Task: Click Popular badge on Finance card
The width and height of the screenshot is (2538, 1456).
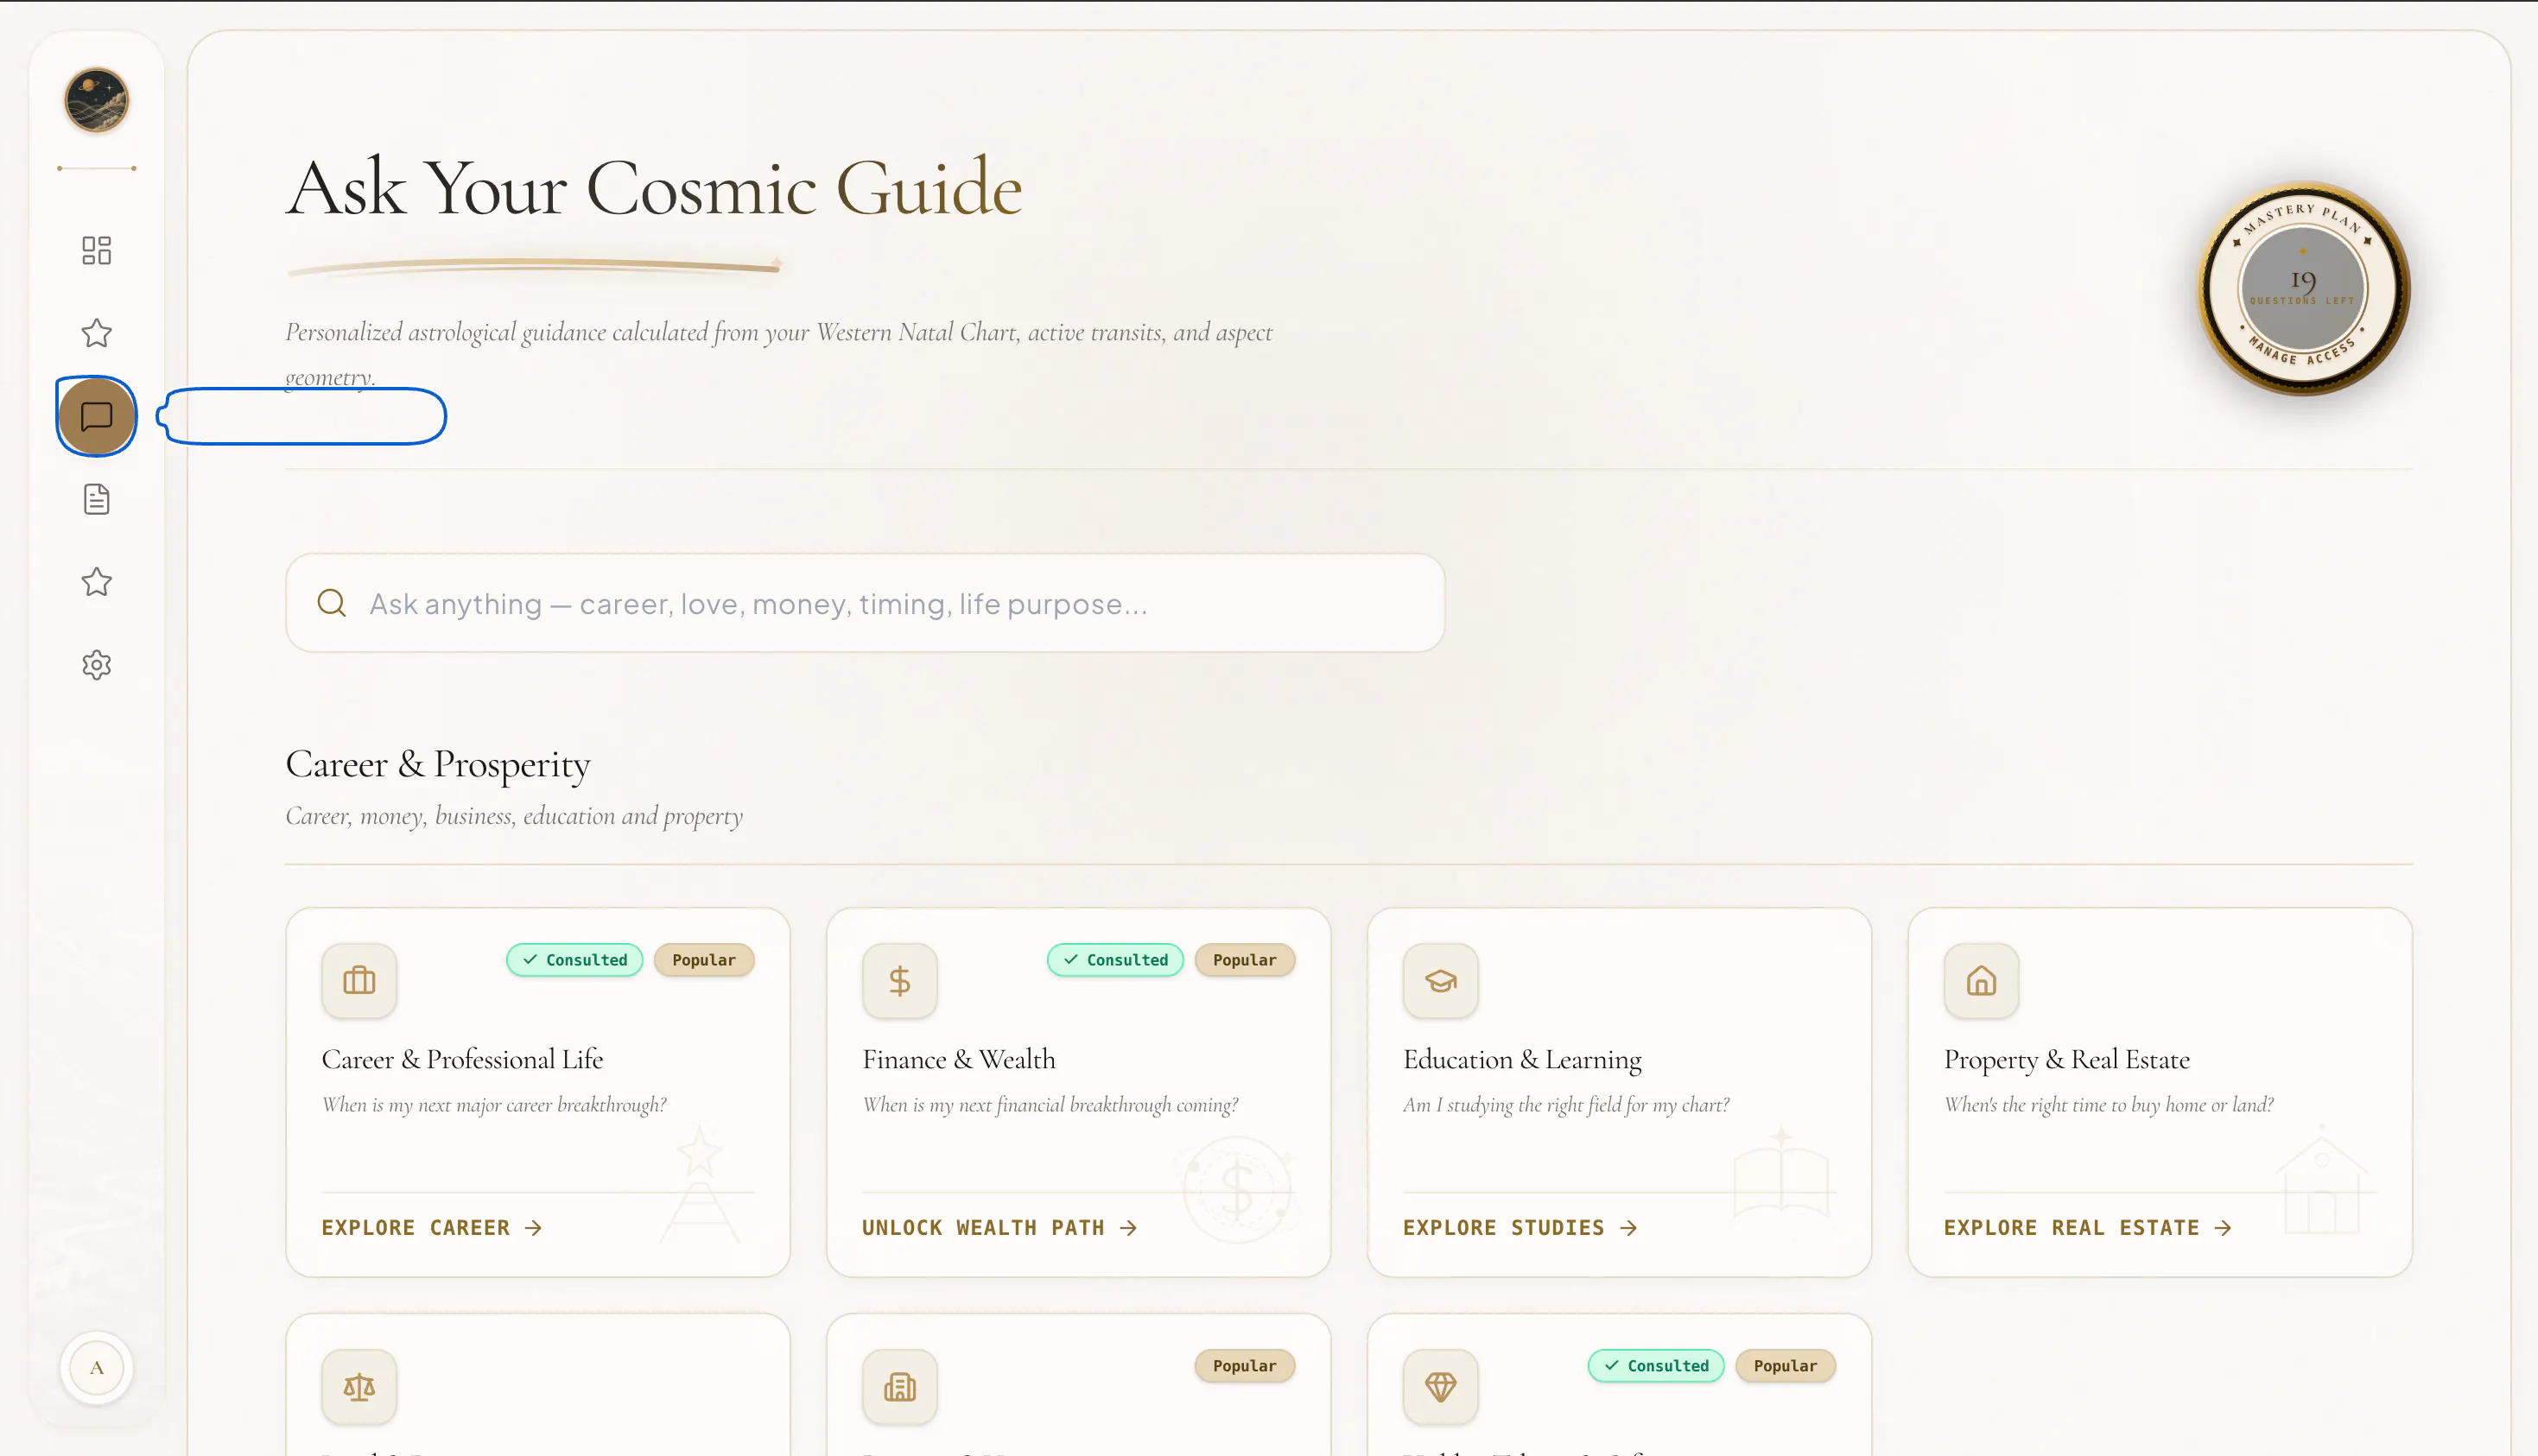Action: (x=1245, y=960)
